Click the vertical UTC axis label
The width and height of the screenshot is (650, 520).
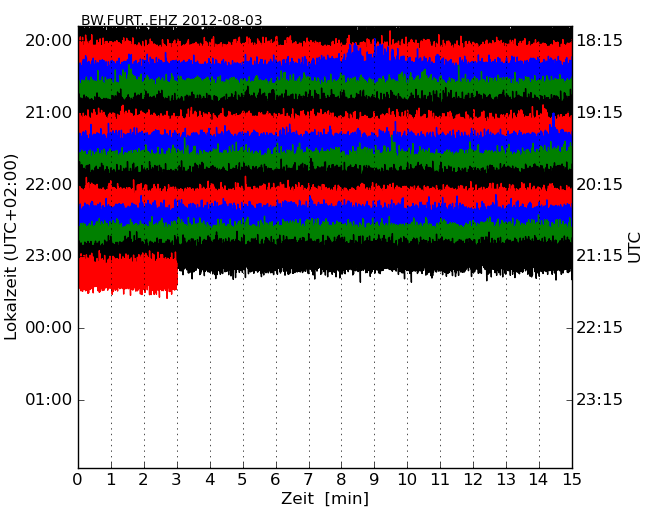tap(634, 248)
